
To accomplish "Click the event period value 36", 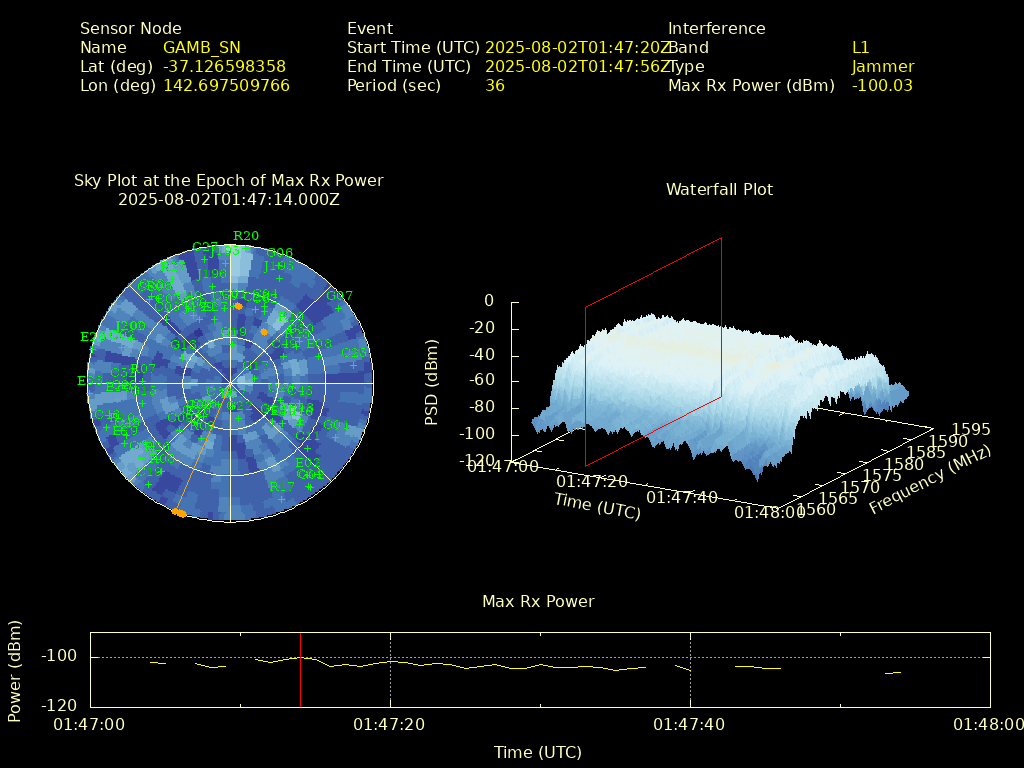I will [494, 85].
